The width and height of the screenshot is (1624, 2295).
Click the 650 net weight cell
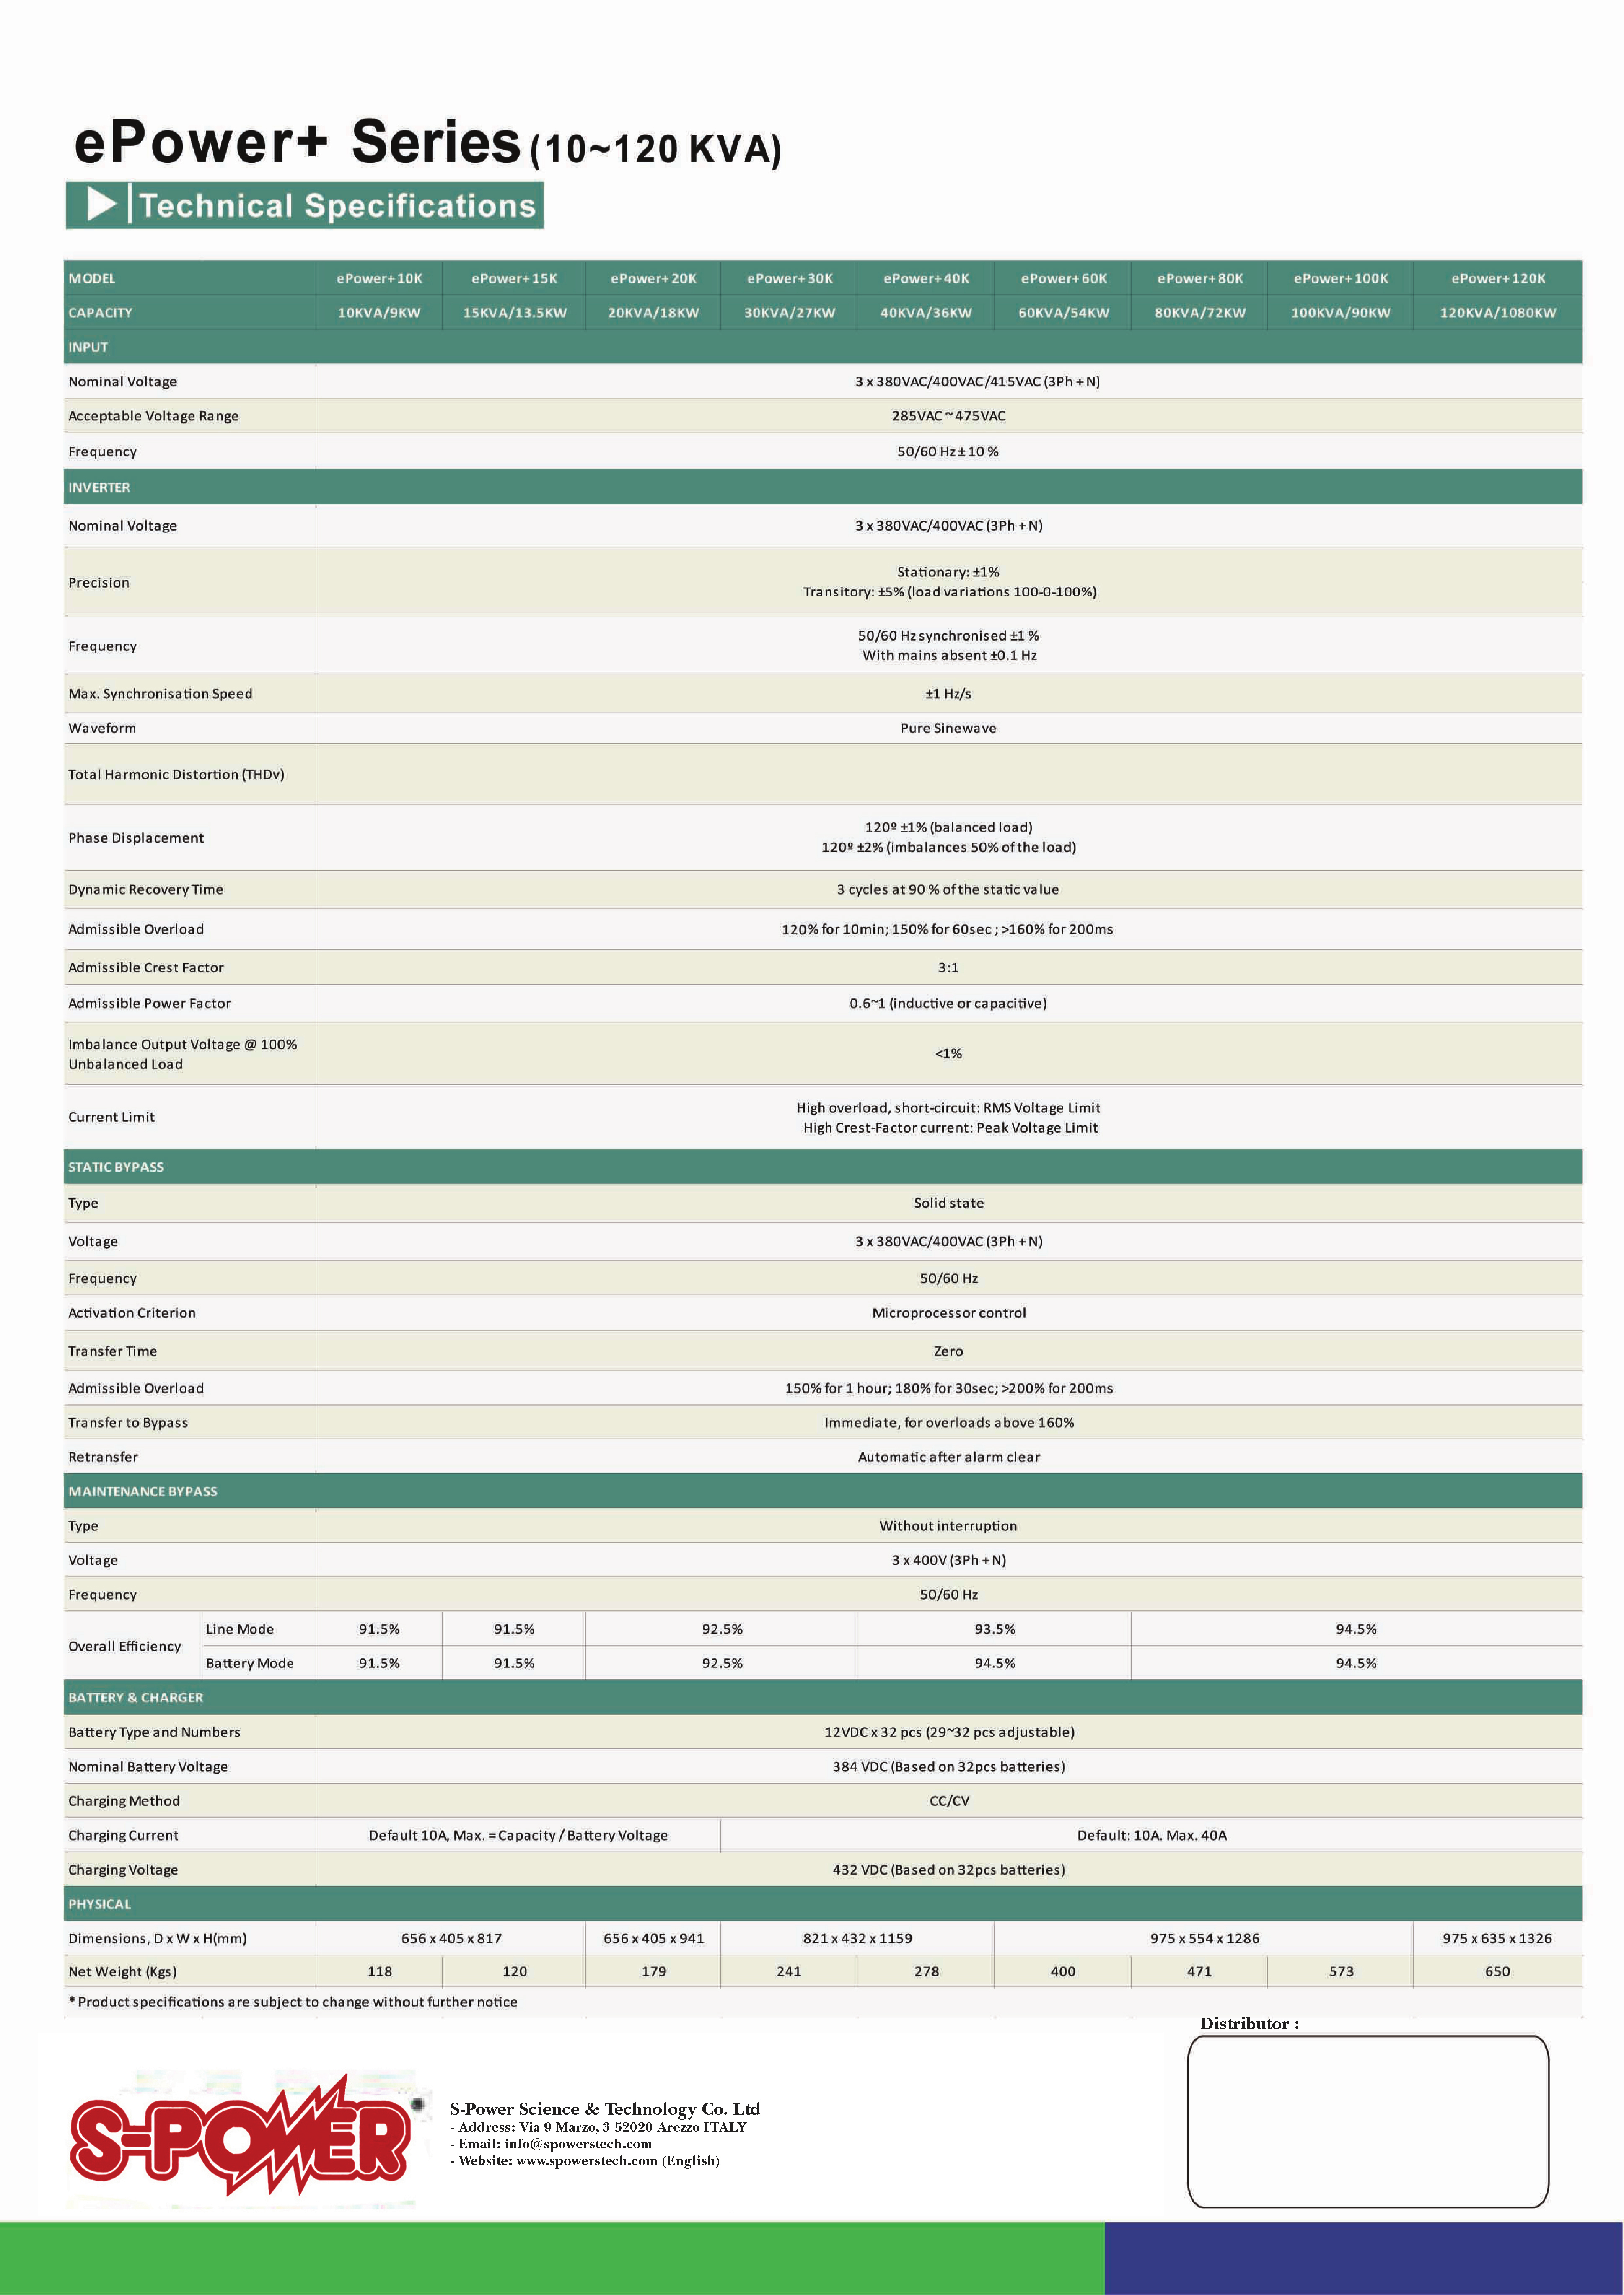coord(1497,1972)
